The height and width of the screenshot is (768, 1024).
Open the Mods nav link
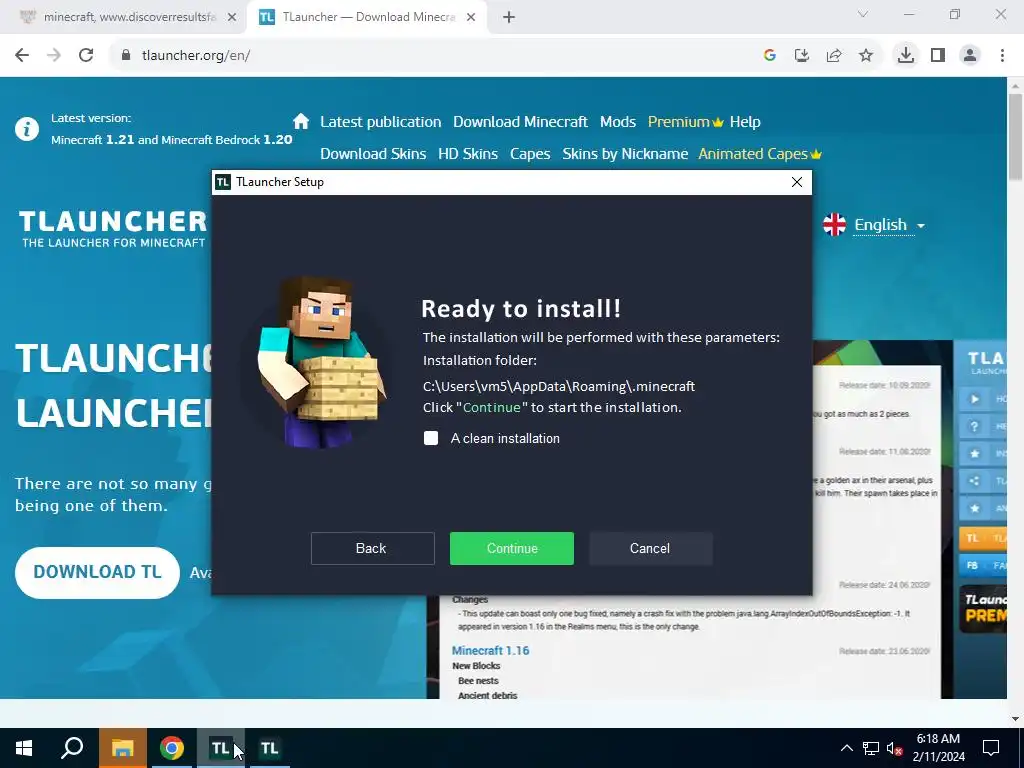click(618, 122)
